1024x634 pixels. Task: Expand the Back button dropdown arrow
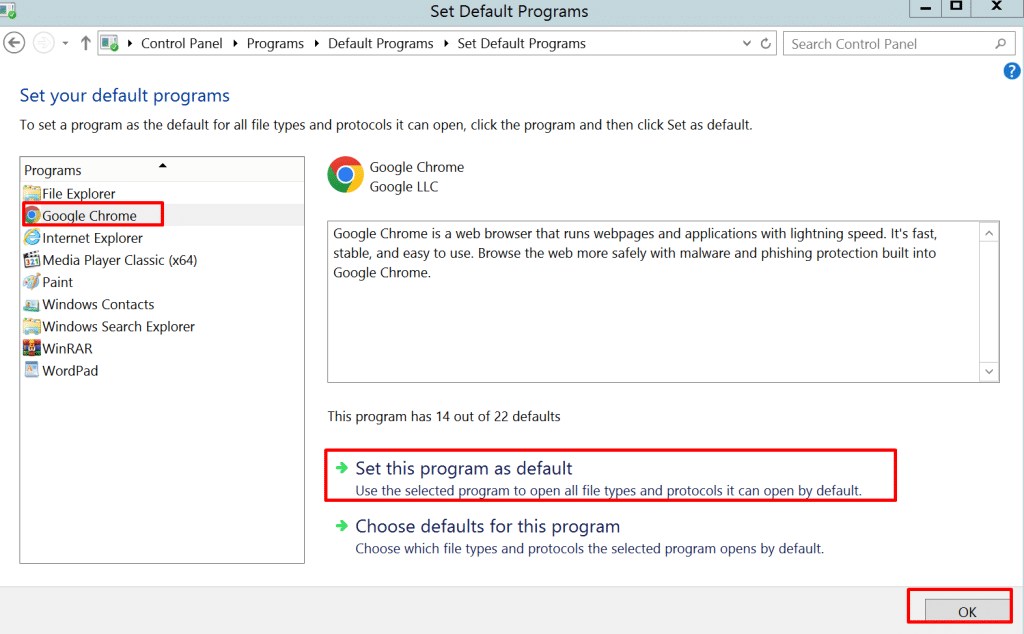point(64,43)
